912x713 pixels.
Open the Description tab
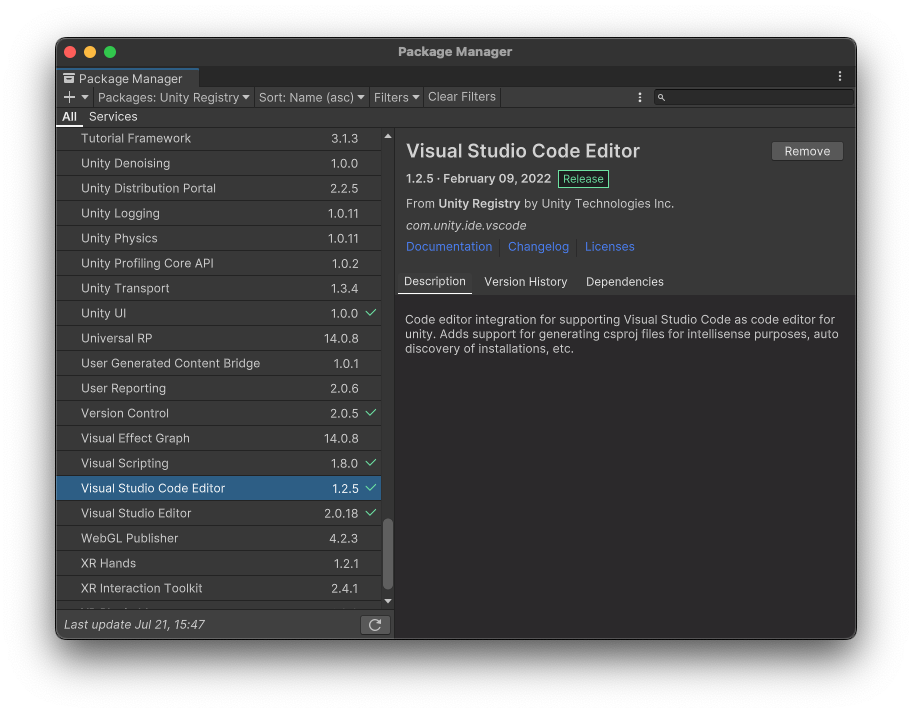434,281
